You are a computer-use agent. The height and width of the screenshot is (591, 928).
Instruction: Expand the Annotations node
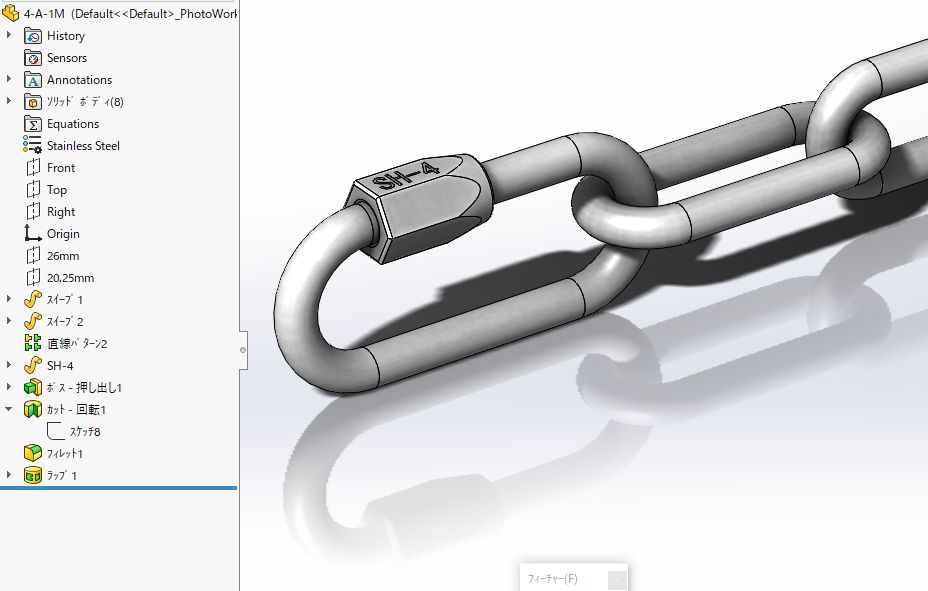(9, 79)
